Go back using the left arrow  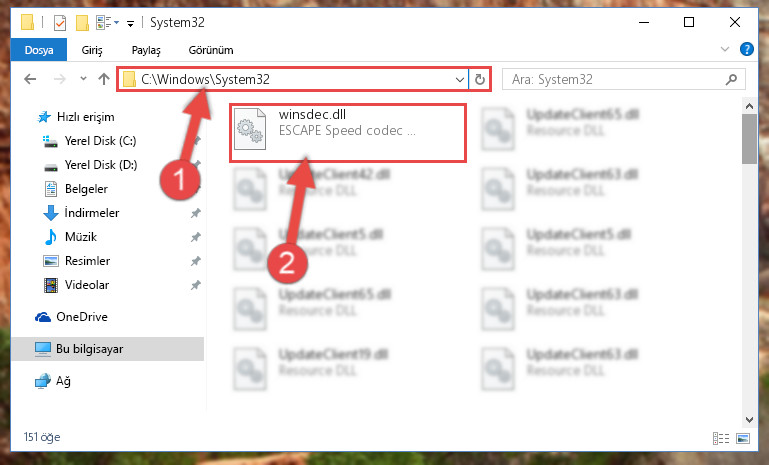pyautogui.click(x=30, y=79)
